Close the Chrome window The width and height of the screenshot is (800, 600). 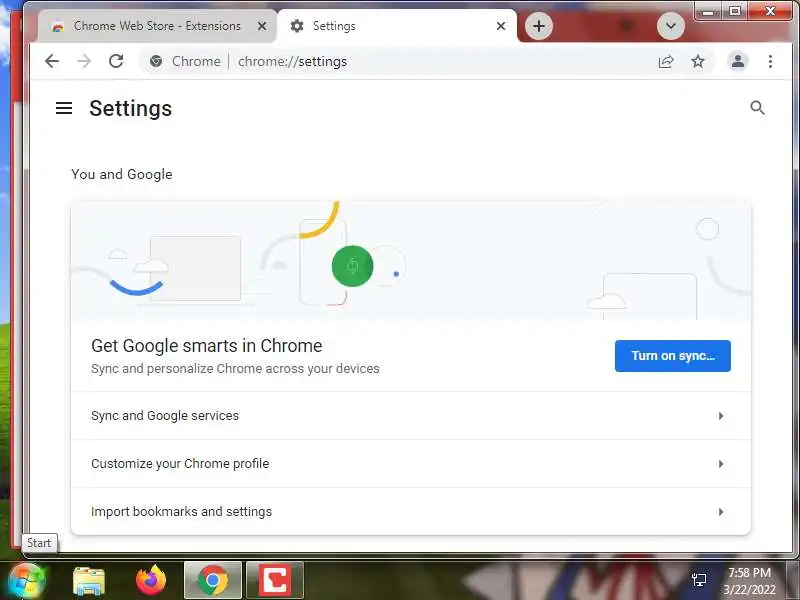click(x=770, y=11)
